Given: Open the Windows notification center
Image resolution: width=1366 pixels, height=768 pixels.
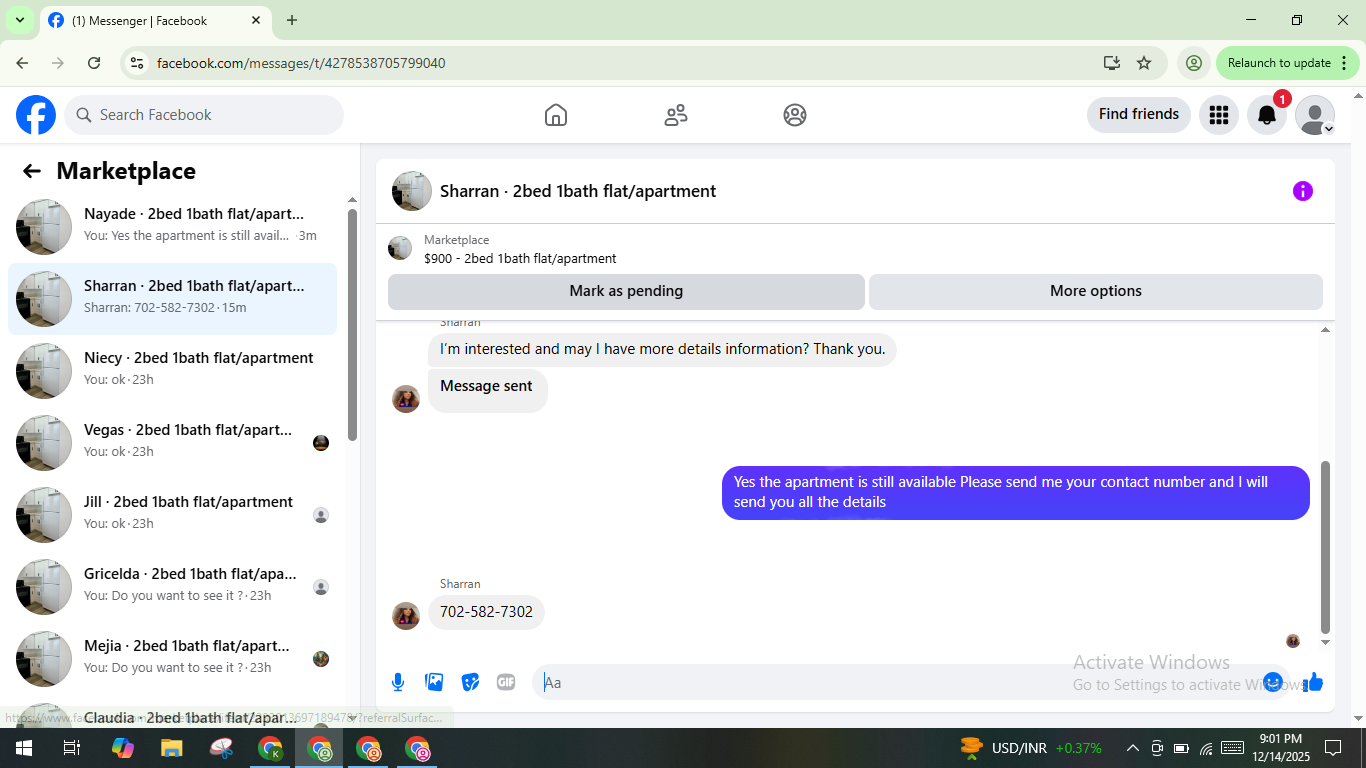Looking at the screenshot, I should coord(1333,748).
